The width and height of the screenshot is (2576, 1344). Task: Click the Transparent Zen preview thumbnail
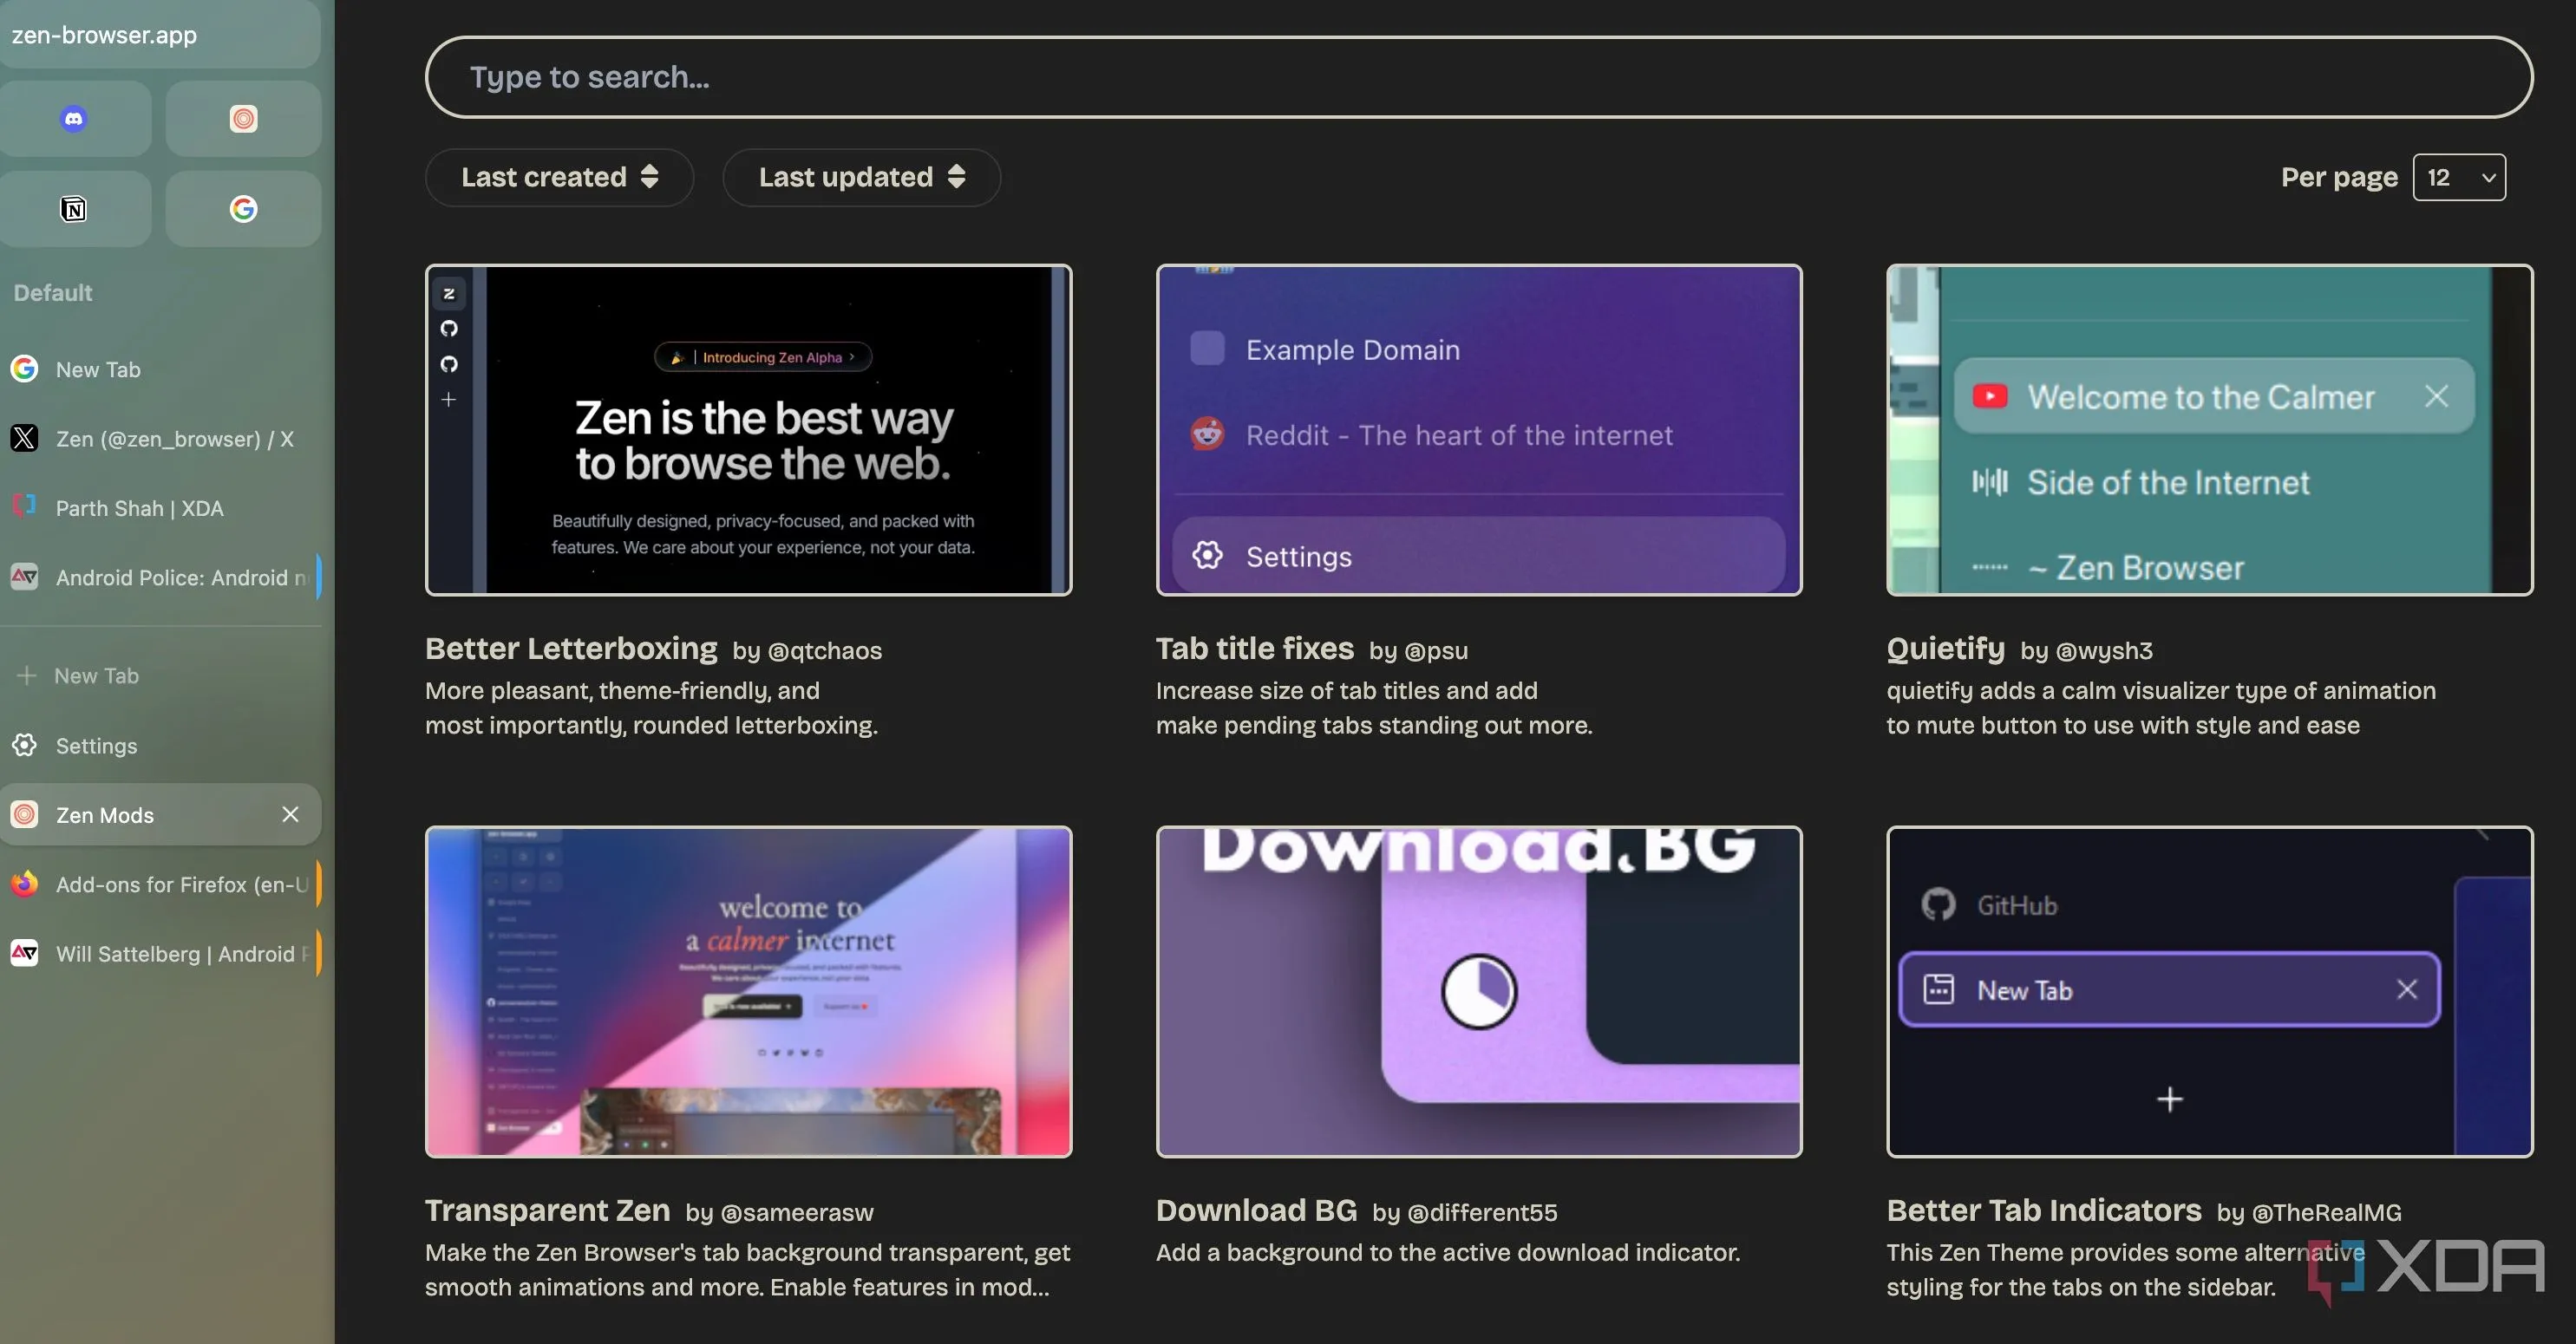pyautogui.click(x=748, y=992)
